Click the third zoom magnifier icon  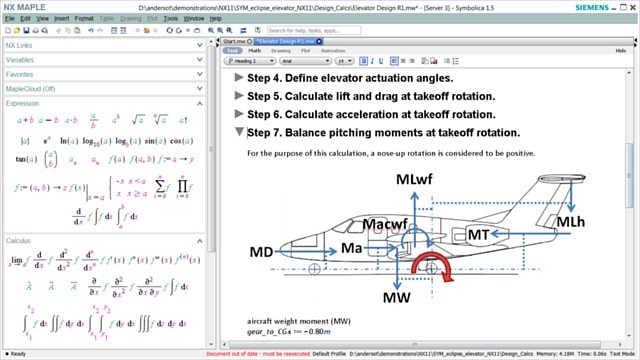[229, 31]
